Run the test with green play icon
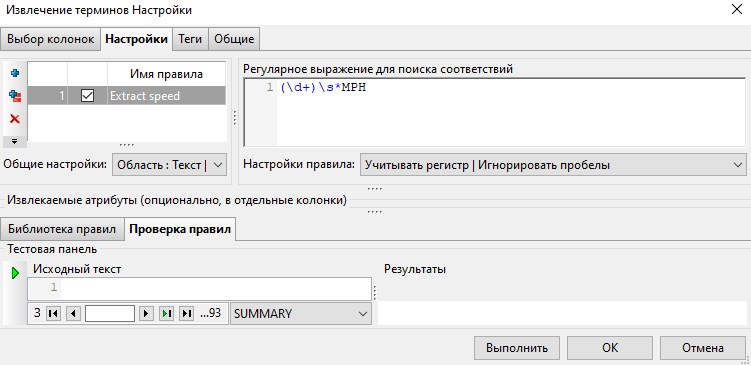751x365 pixels. tap(15, 274)
